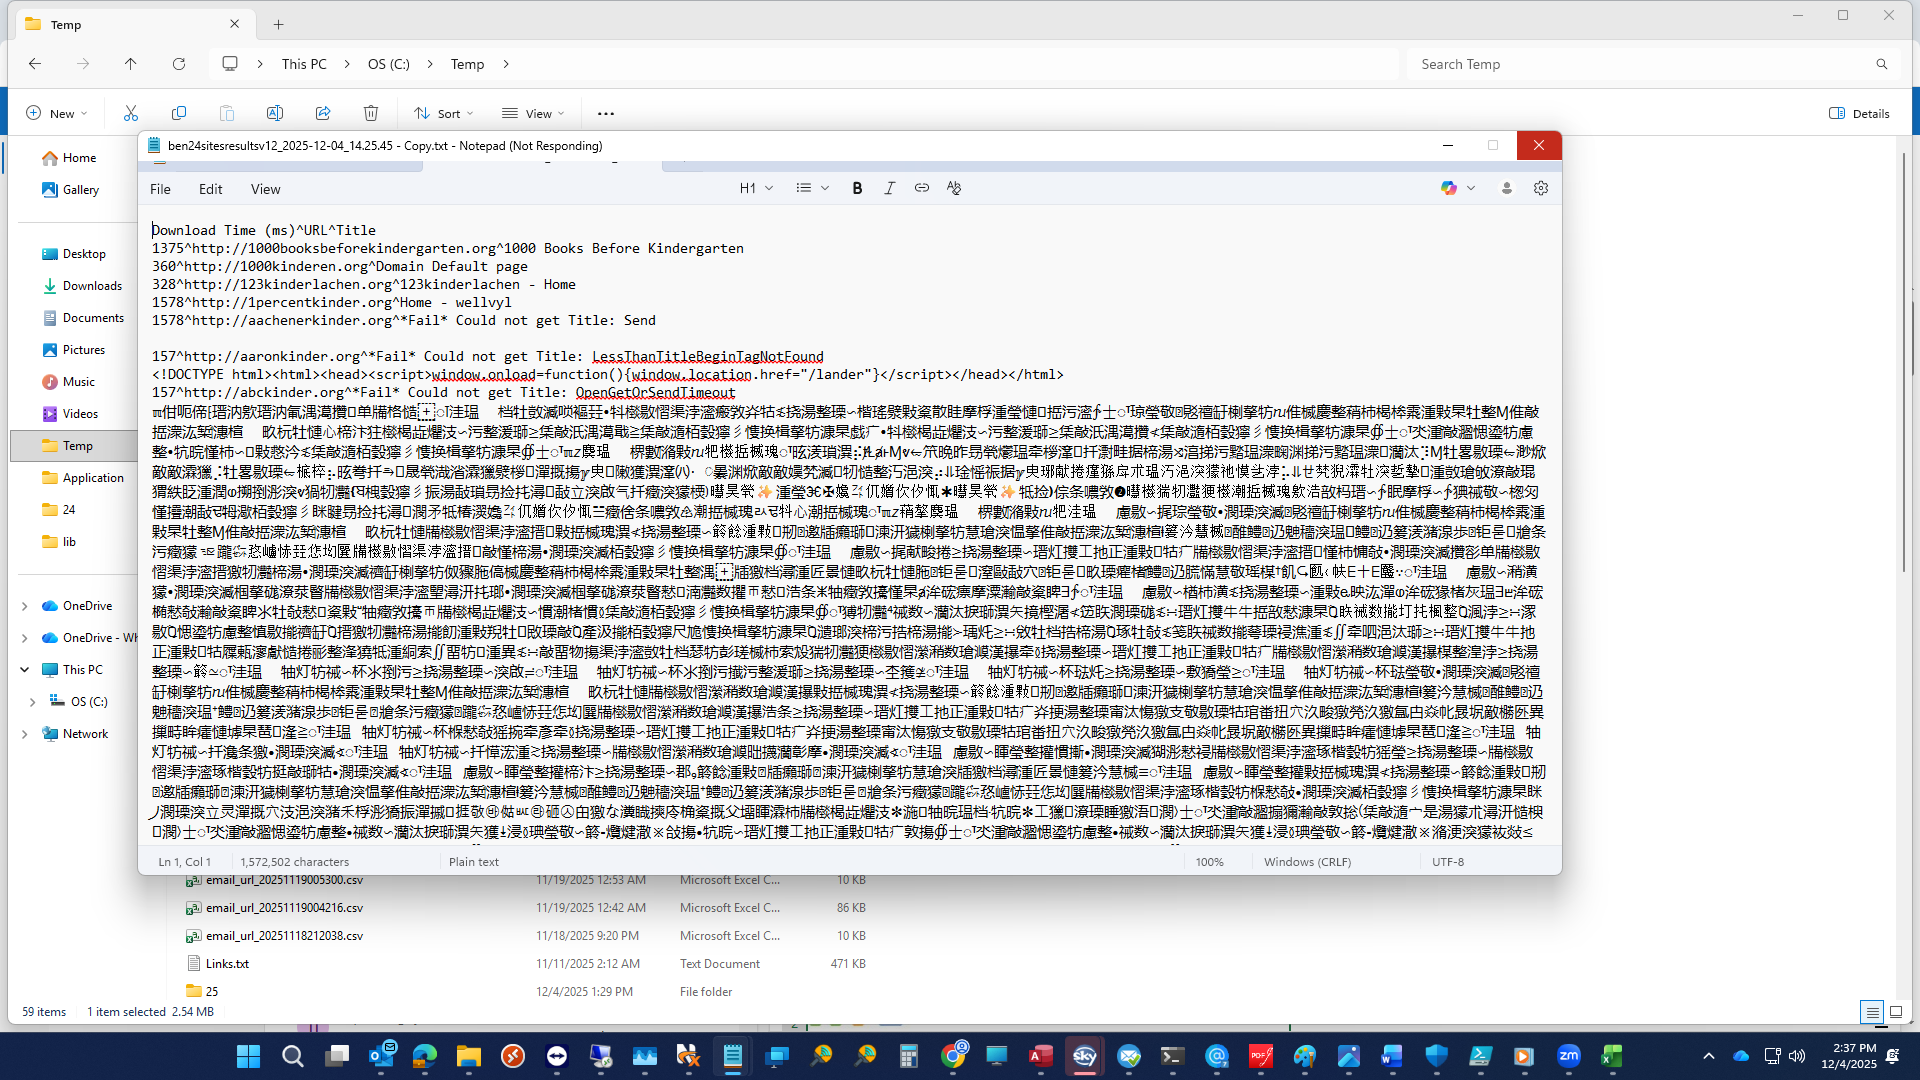Click Share icon in File Explorer toolbar
This screenshot has width=1920, height=1080.
(x=323, y=113)
